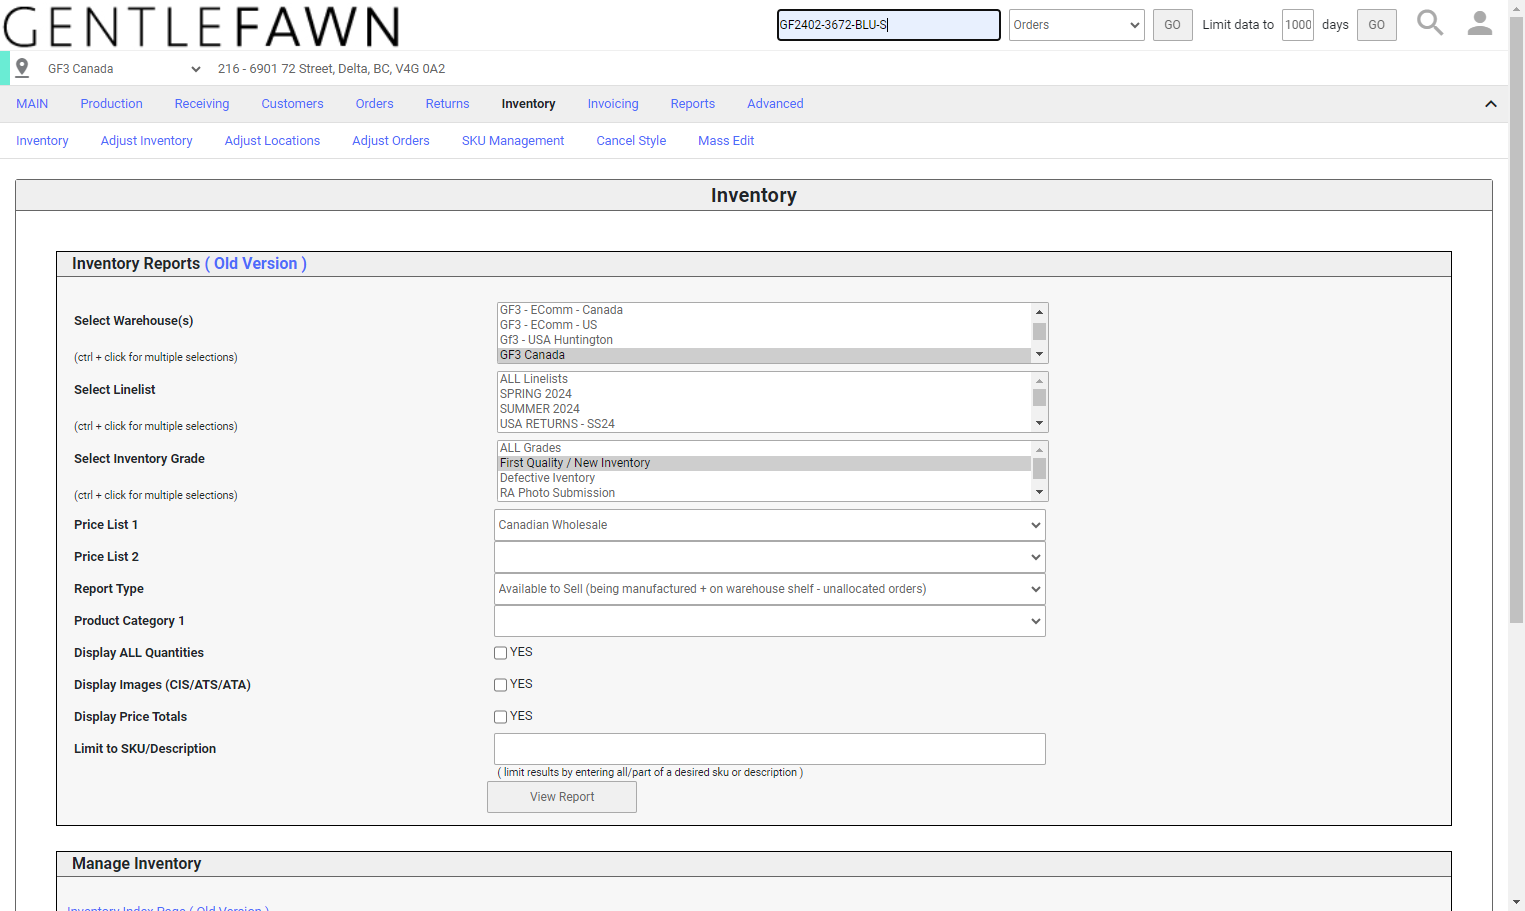The width and height of the screenshot is (1525, 911).
Task: Open the Old Version link of Inventory Reports
Action: pyautogui.click(x=256, y=264)
